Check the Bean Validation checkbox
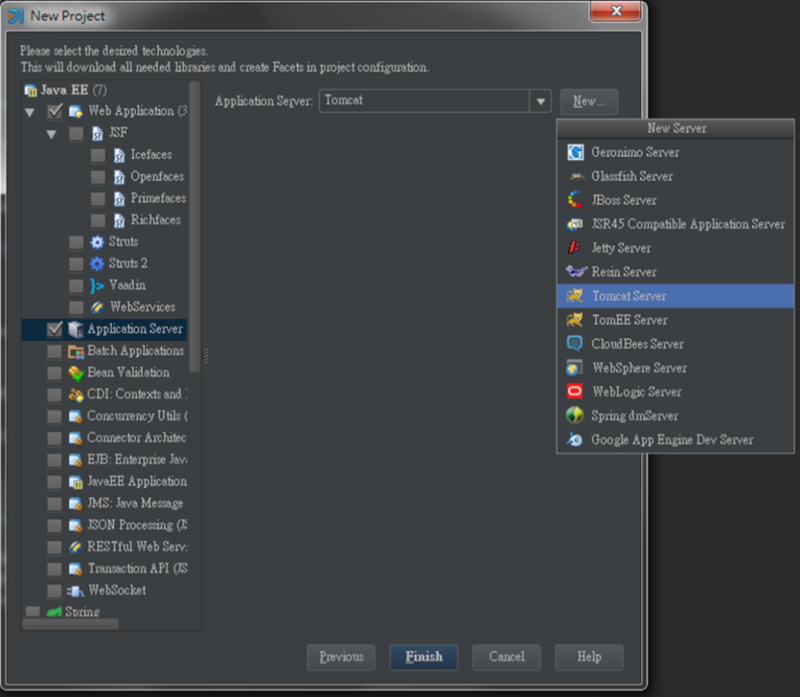 tap(54, 373)
